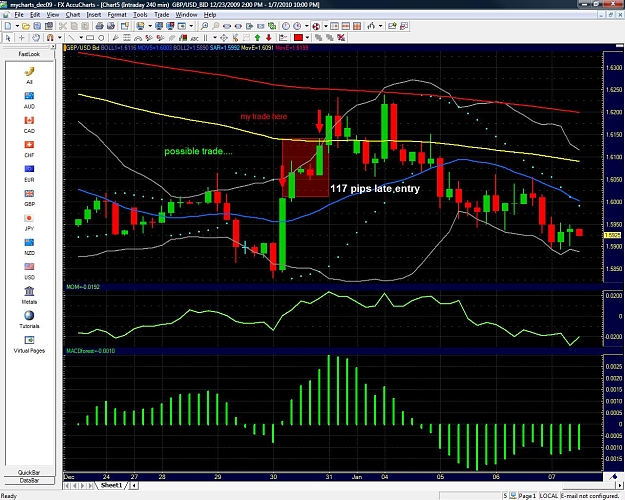Click the MOM indicator label
Screen dimensions: 625x500
pyautogui.click(x=83, y=287)
